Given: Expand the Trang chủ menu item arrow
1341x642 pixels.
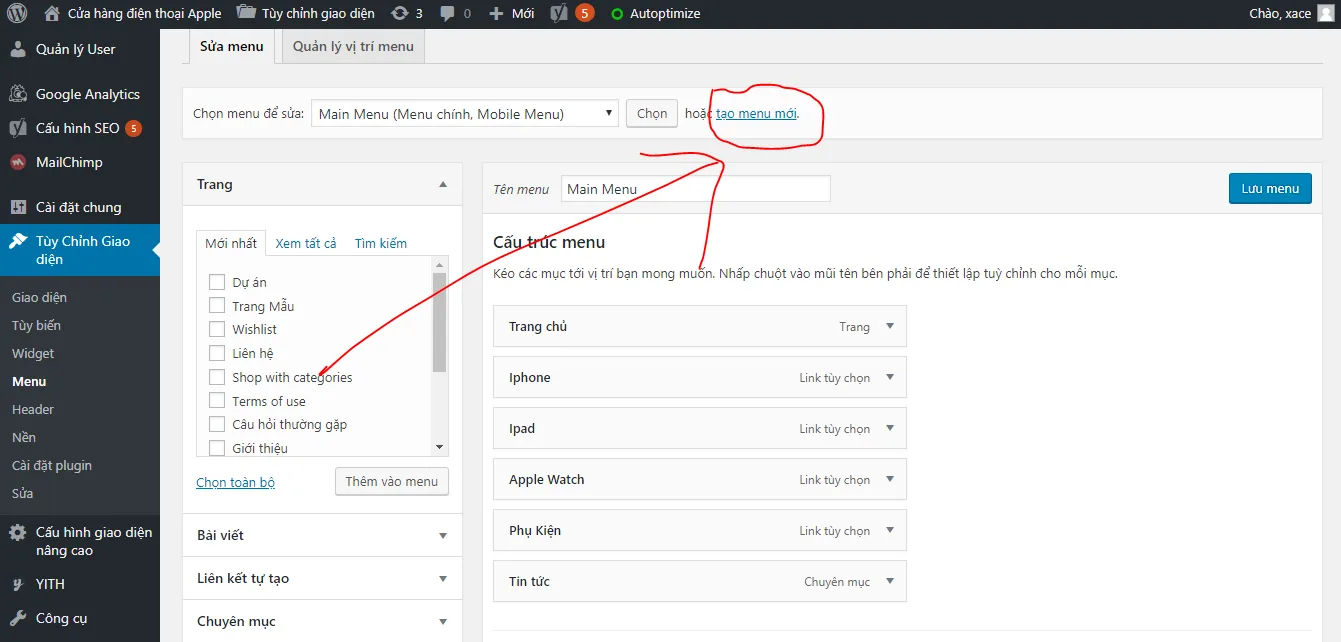Looking at the screenshot, I should coord(890,326).
